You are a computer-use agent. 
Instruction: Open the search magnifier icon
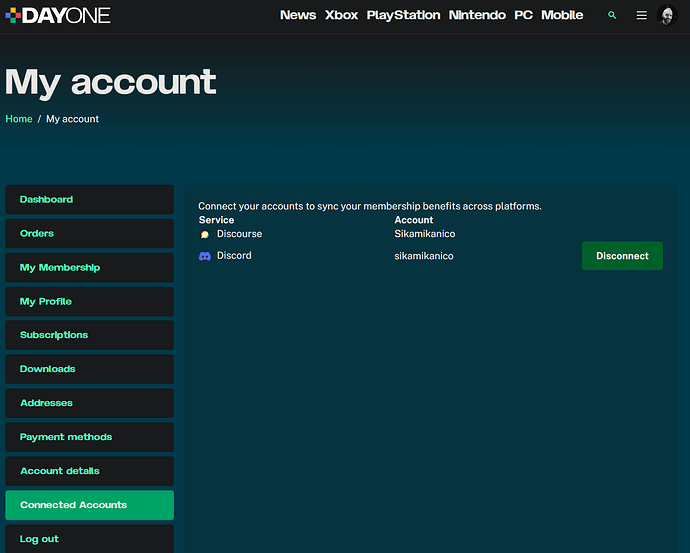pyautogui.click(x=613, y=16)
